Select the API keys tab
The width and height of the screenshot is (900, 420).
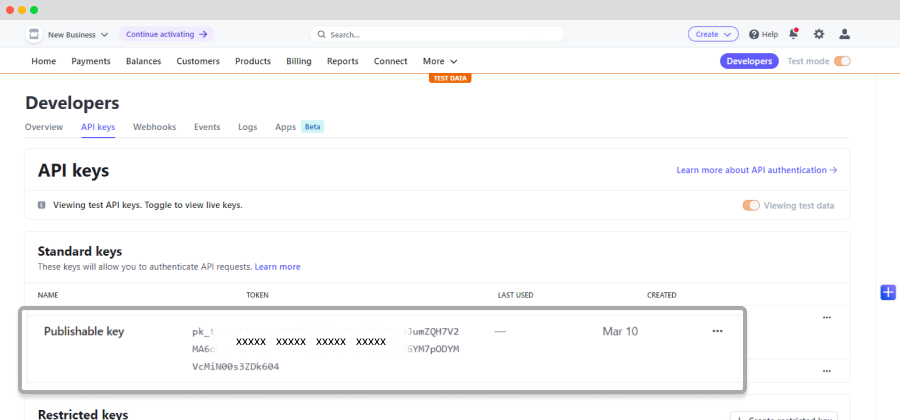pos(98,127)
